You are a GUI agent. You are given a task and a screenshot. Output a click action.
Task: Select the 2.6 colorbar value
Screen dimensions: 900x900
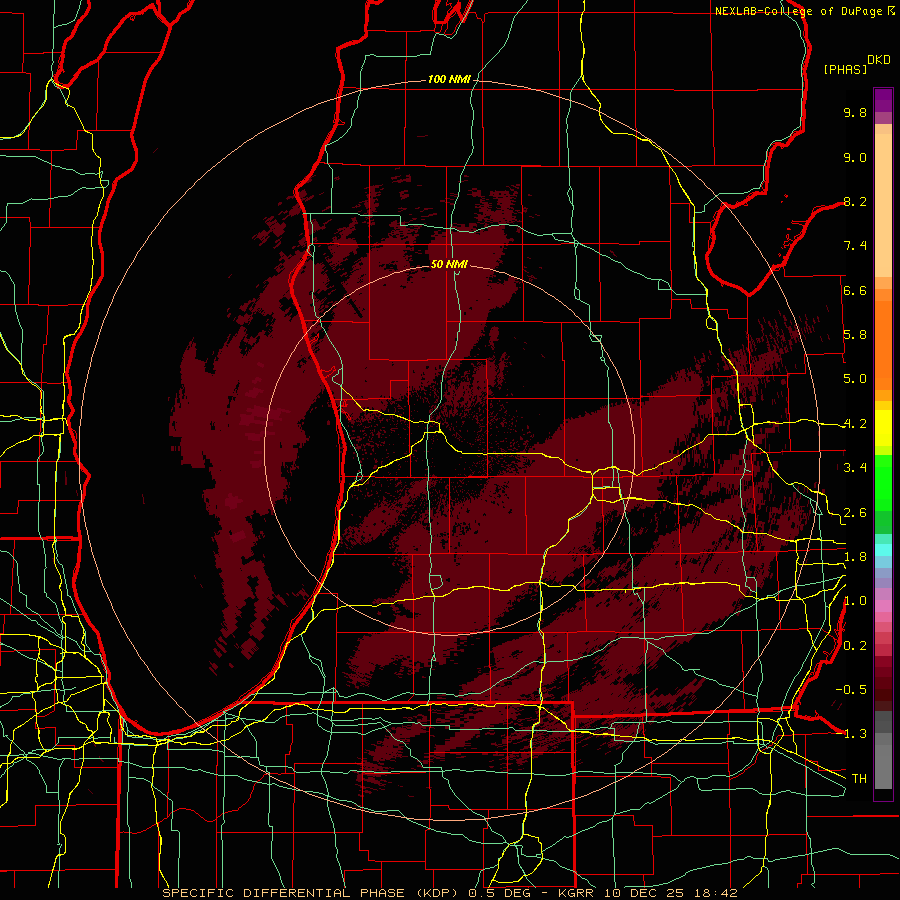point(855,513)
